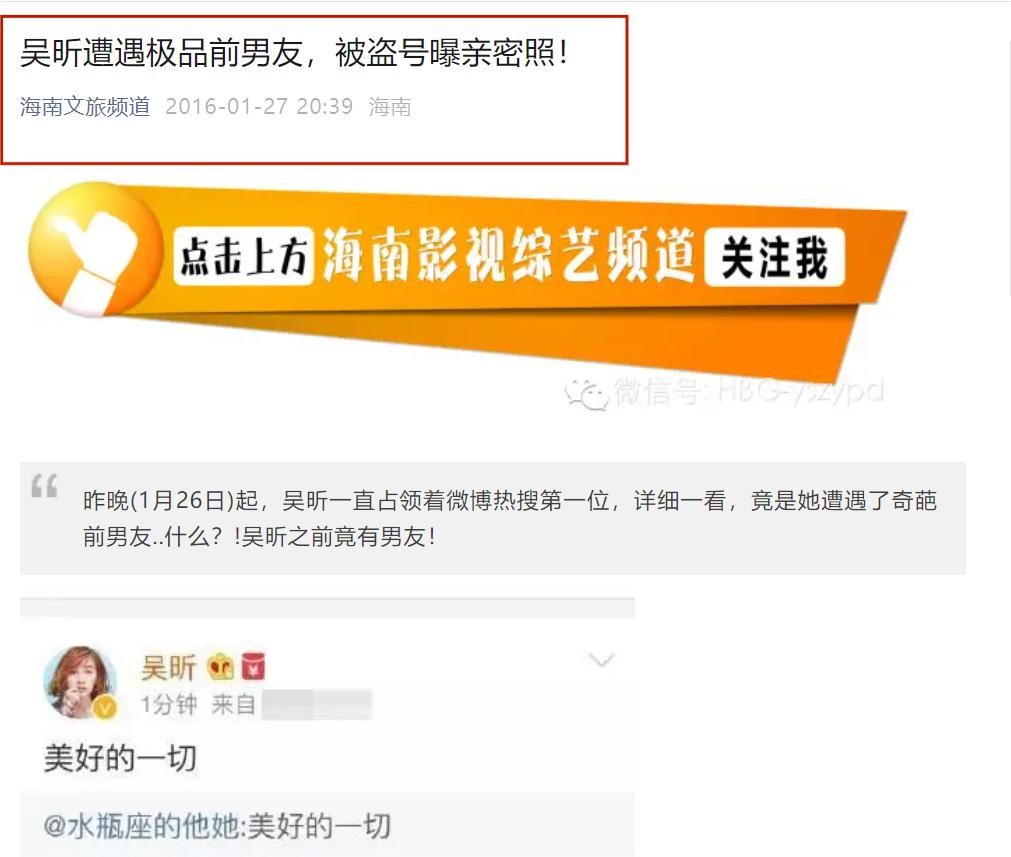Click the article title about 吴昕
This screenshot has width=1011, height=857.
(x=294, y=53)
